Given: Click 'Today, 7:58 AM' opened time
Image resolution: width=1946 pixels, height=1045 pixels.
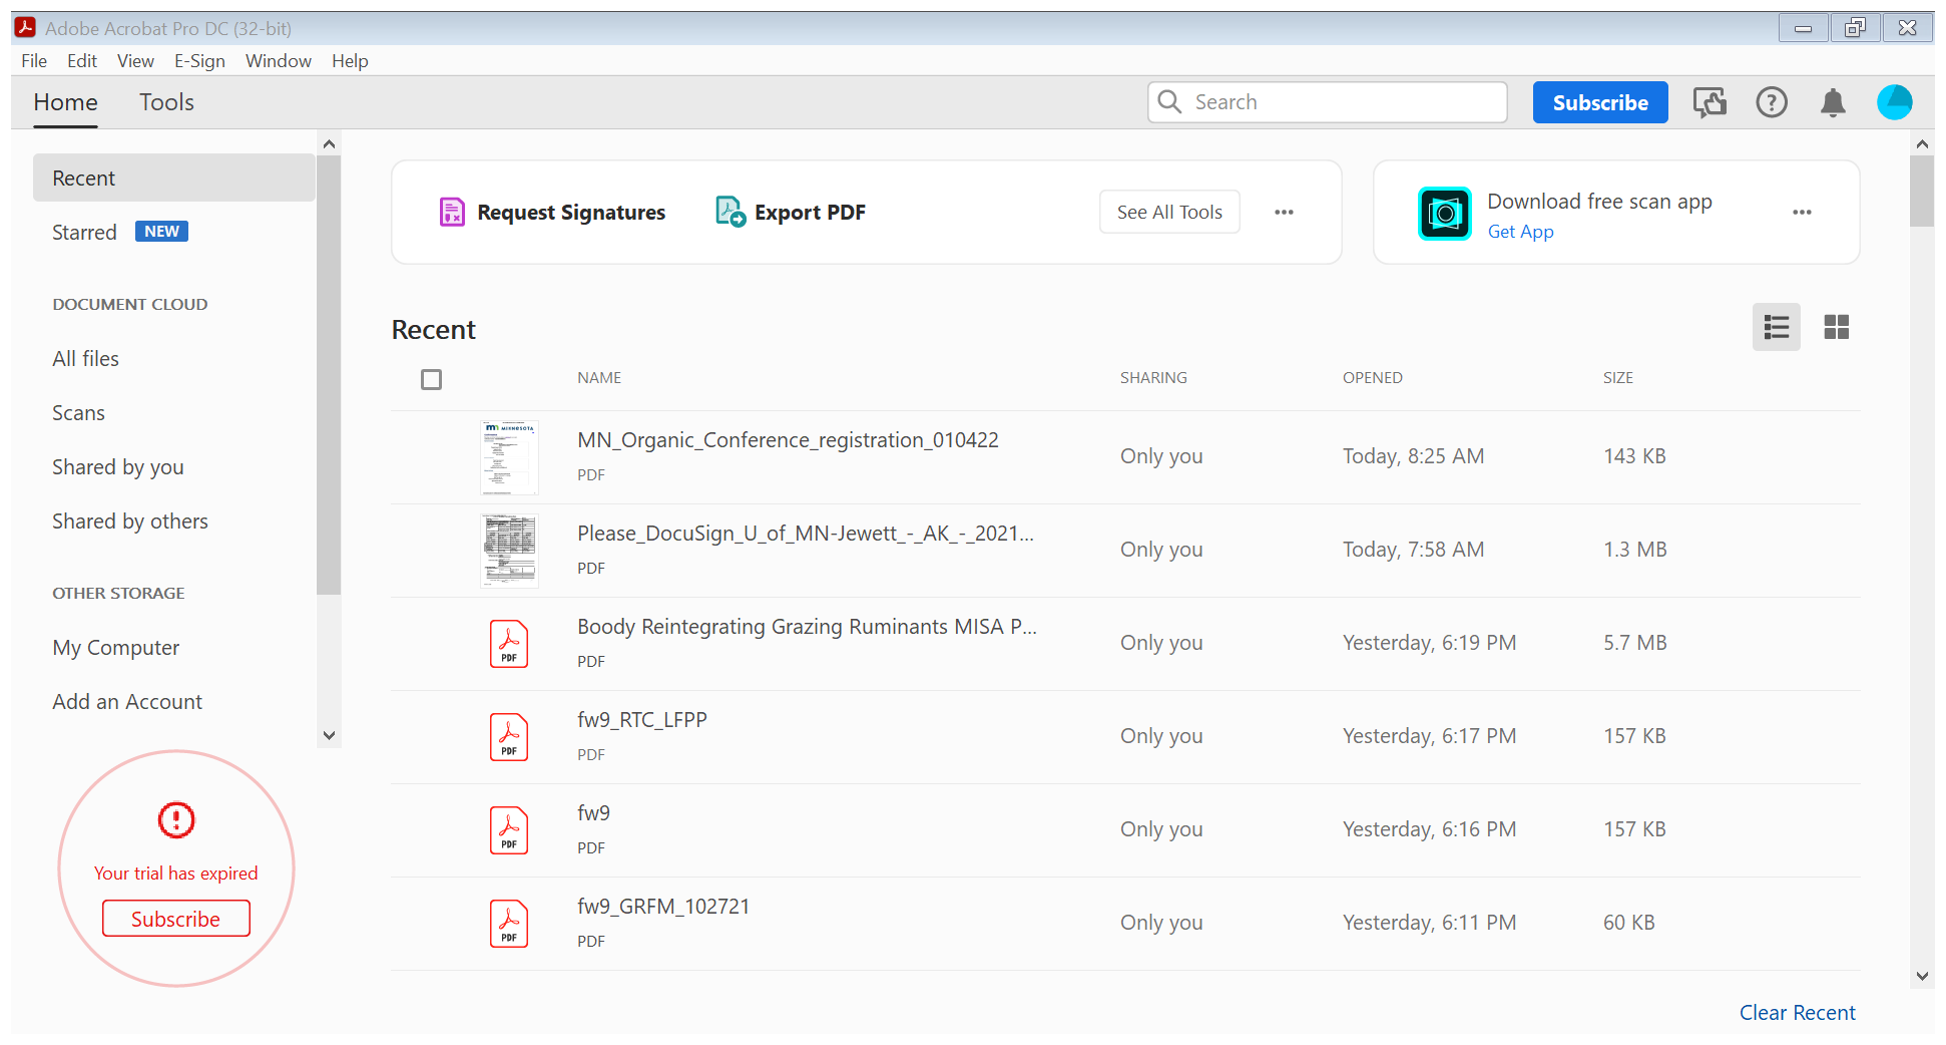Looking at the screenshot, I should 1413,550.
